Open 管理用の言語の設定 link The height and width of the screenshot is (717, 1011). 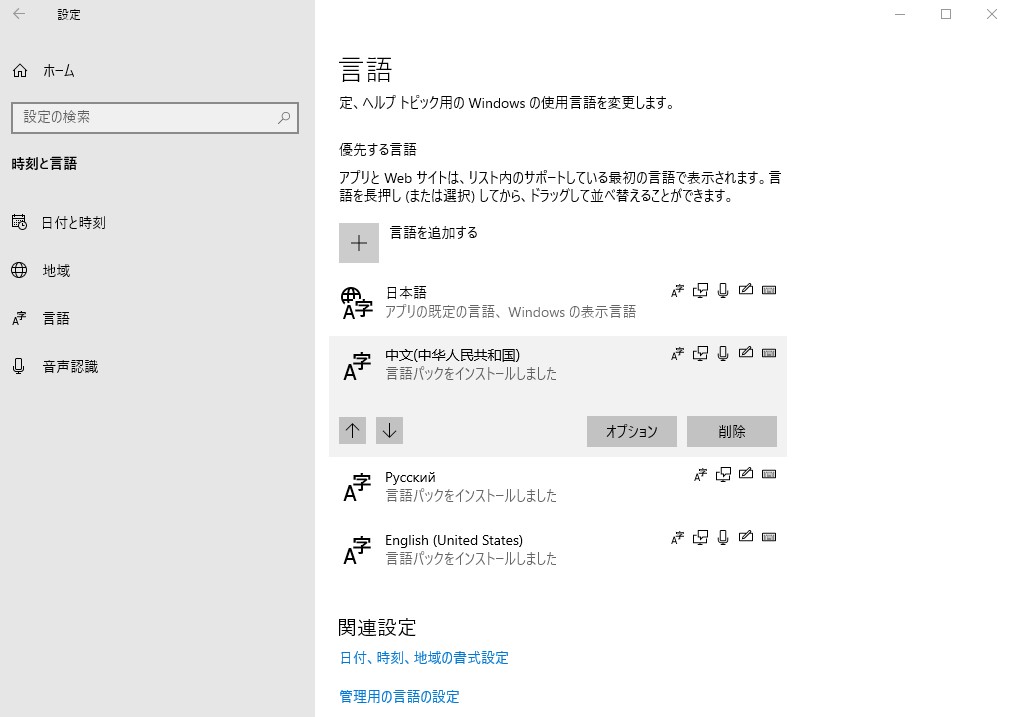(399, 696)
